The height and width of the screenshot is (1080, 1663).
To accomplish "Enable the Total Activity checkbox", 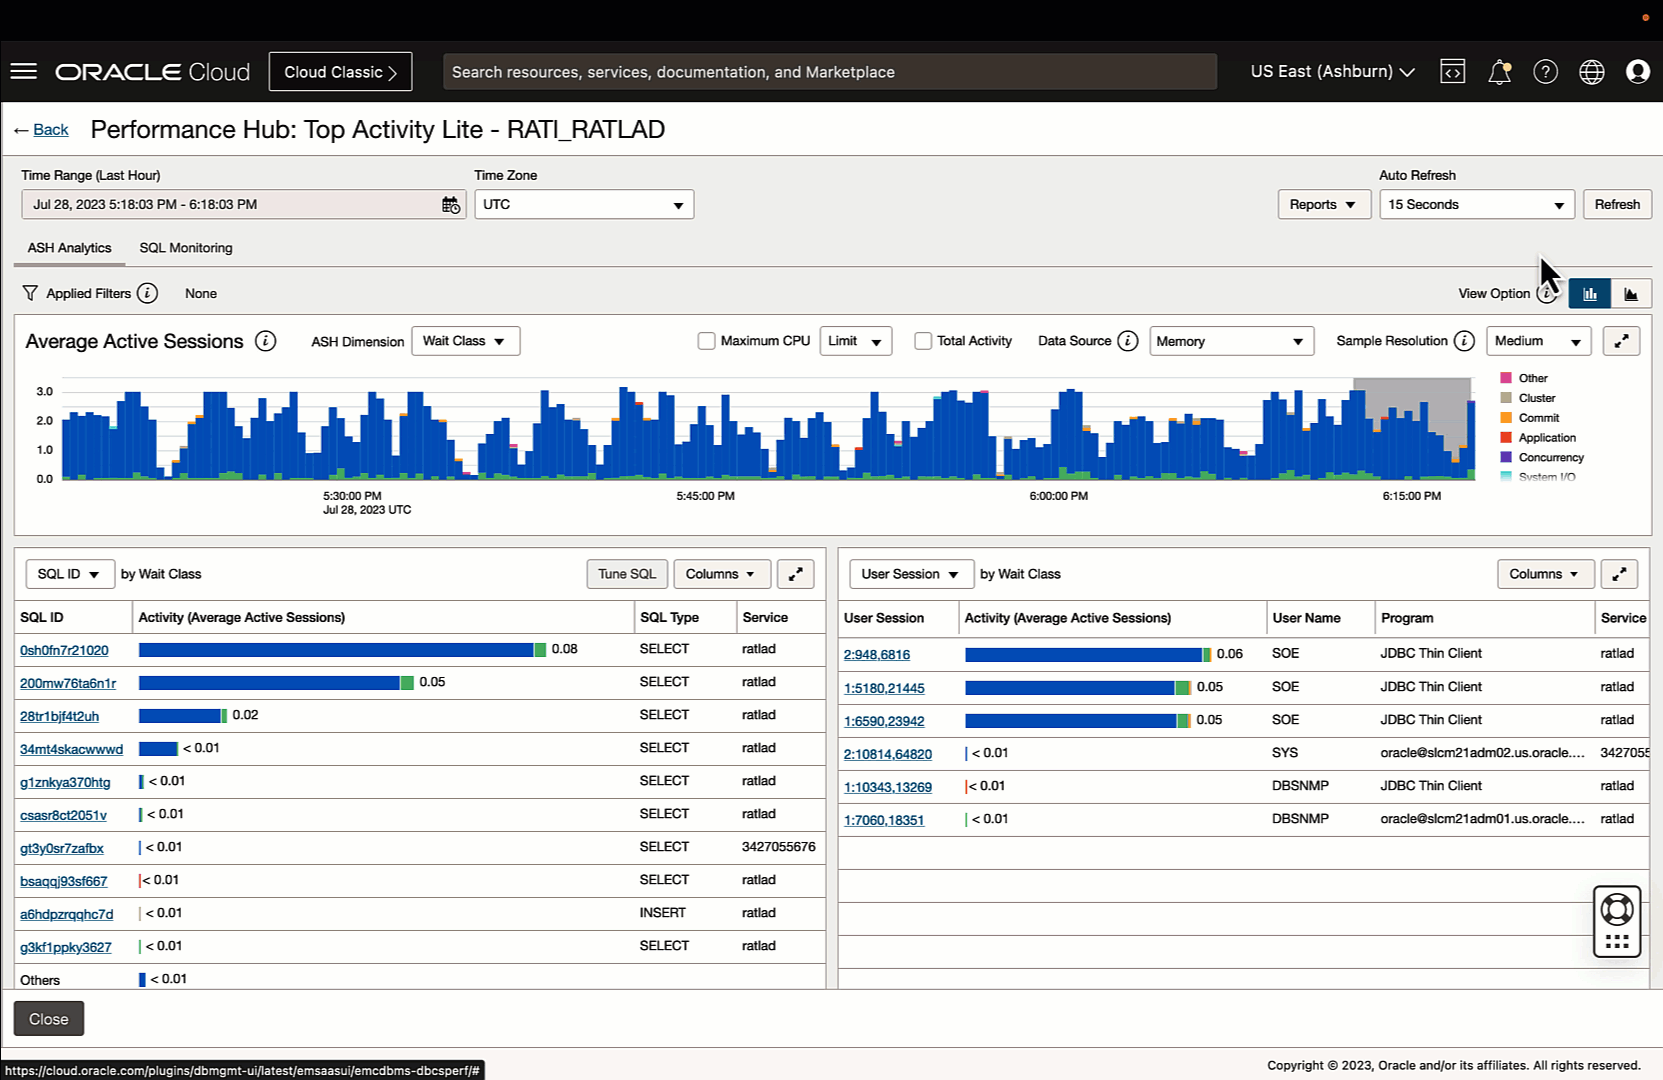I will pos(923,341).
